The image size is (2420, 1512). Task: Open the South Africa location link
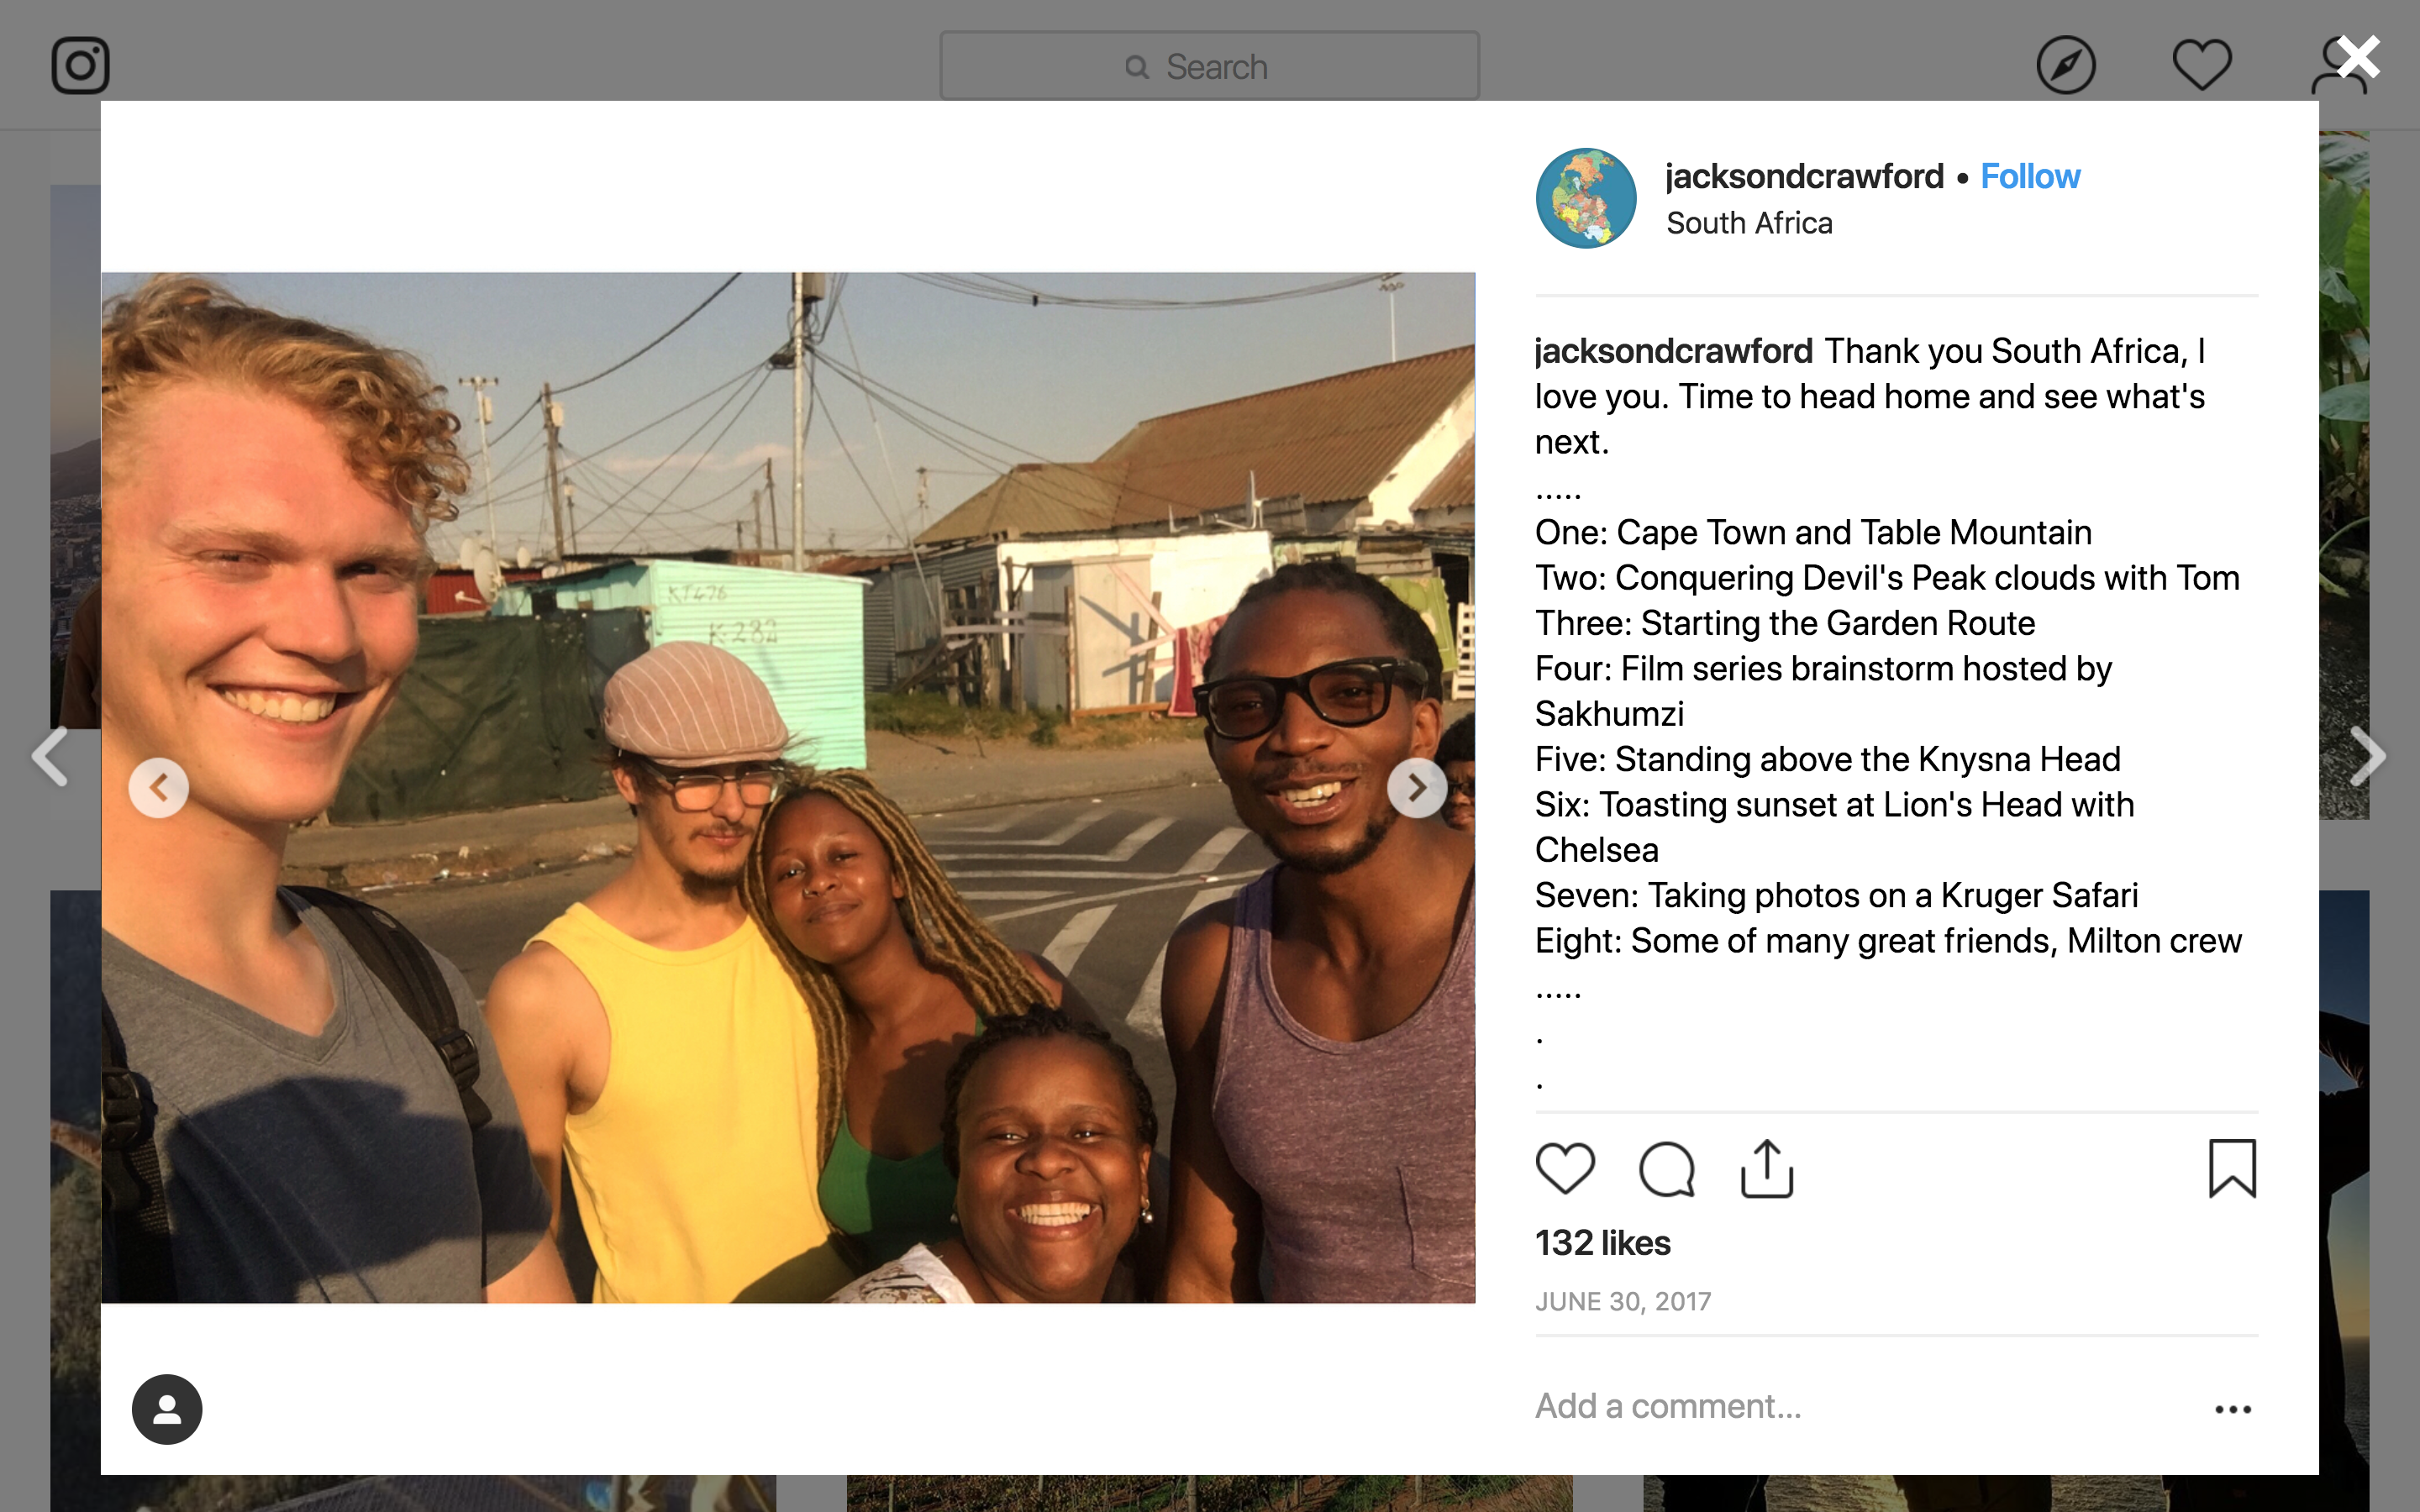(1749, 222)
